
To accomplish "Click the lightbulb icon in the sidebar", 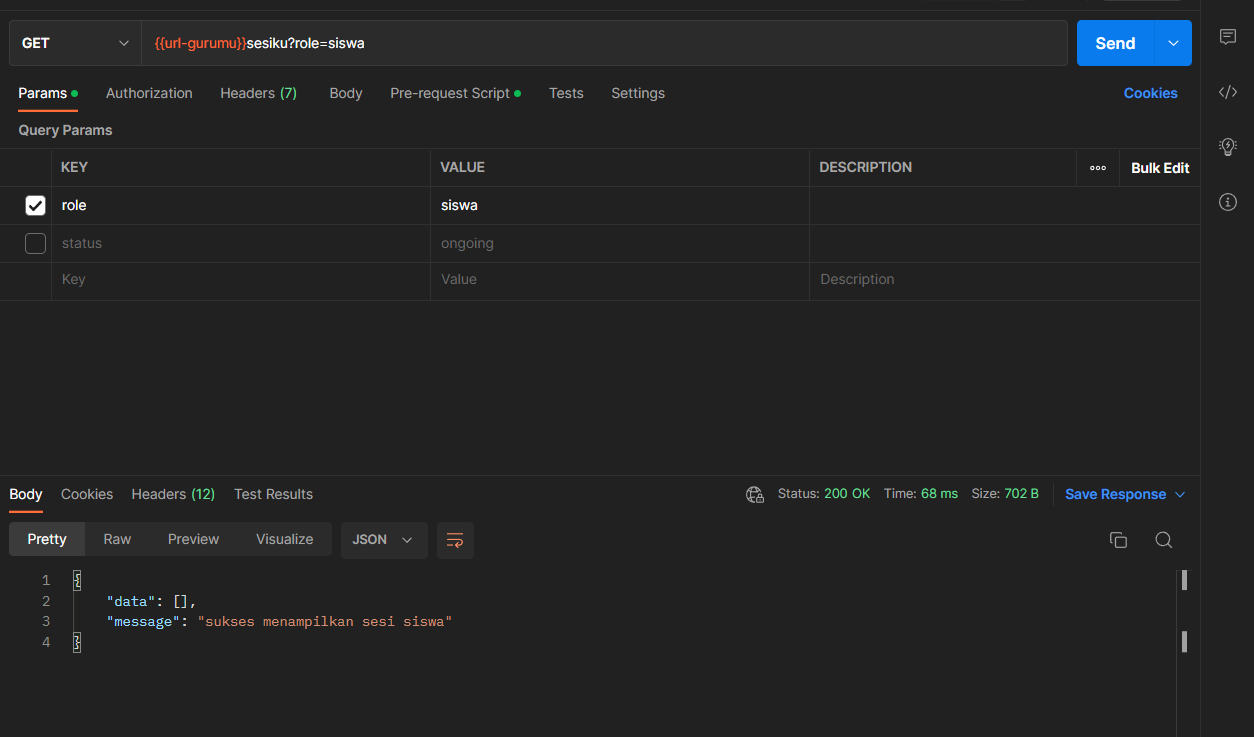I will click(x=1228, y=146).
